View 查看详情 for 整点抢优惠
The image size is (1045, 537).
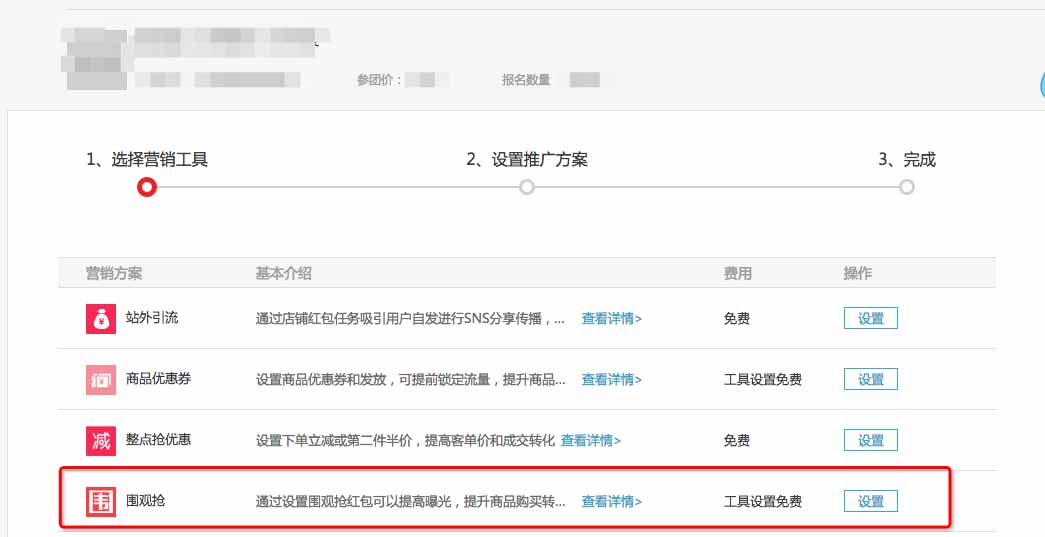point(590,440)
